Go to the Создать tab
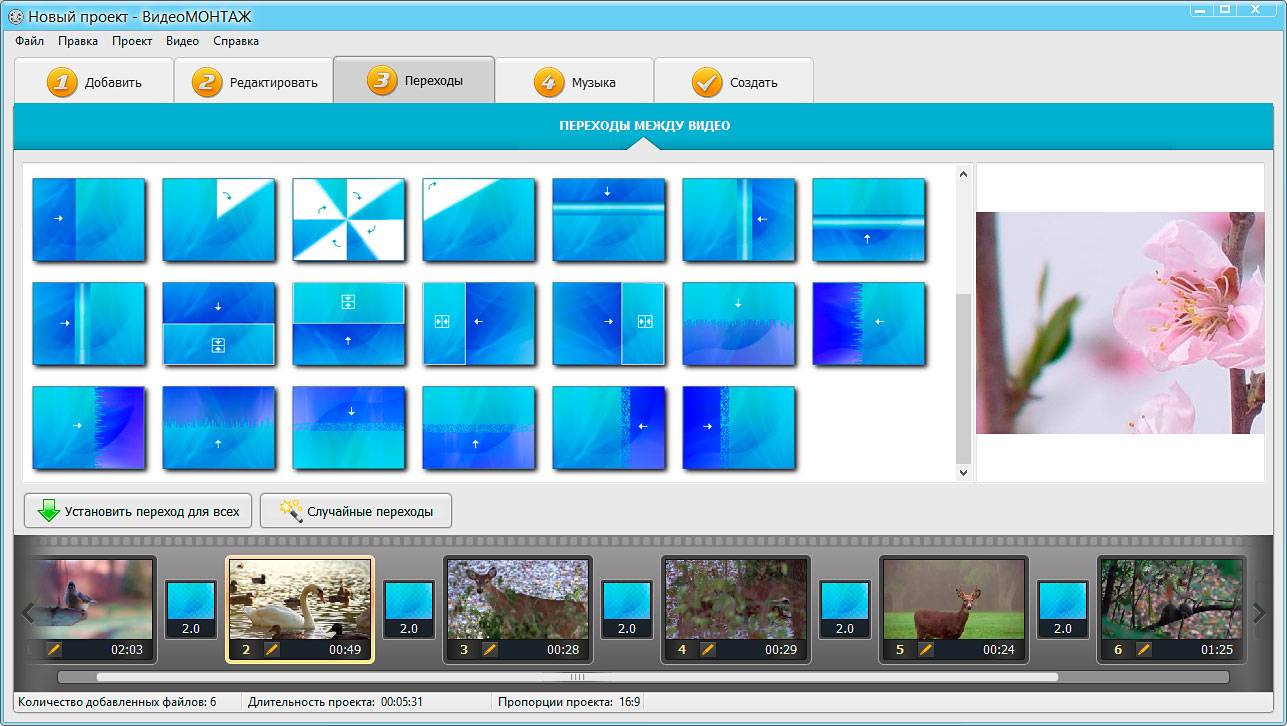Viewport: 1287px width, 726px height. click(734, 81)
